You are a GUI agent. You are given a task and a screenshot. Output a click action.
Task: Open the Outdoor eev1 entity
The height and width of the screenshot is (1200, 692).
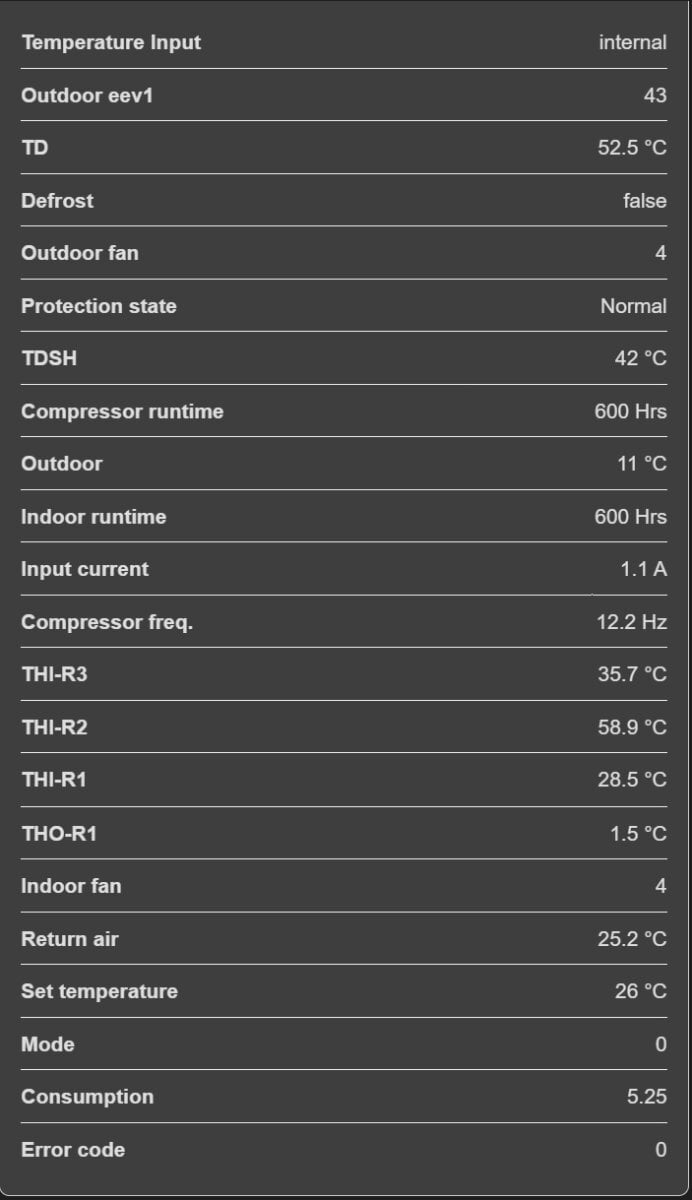click(x=87, y=96)
